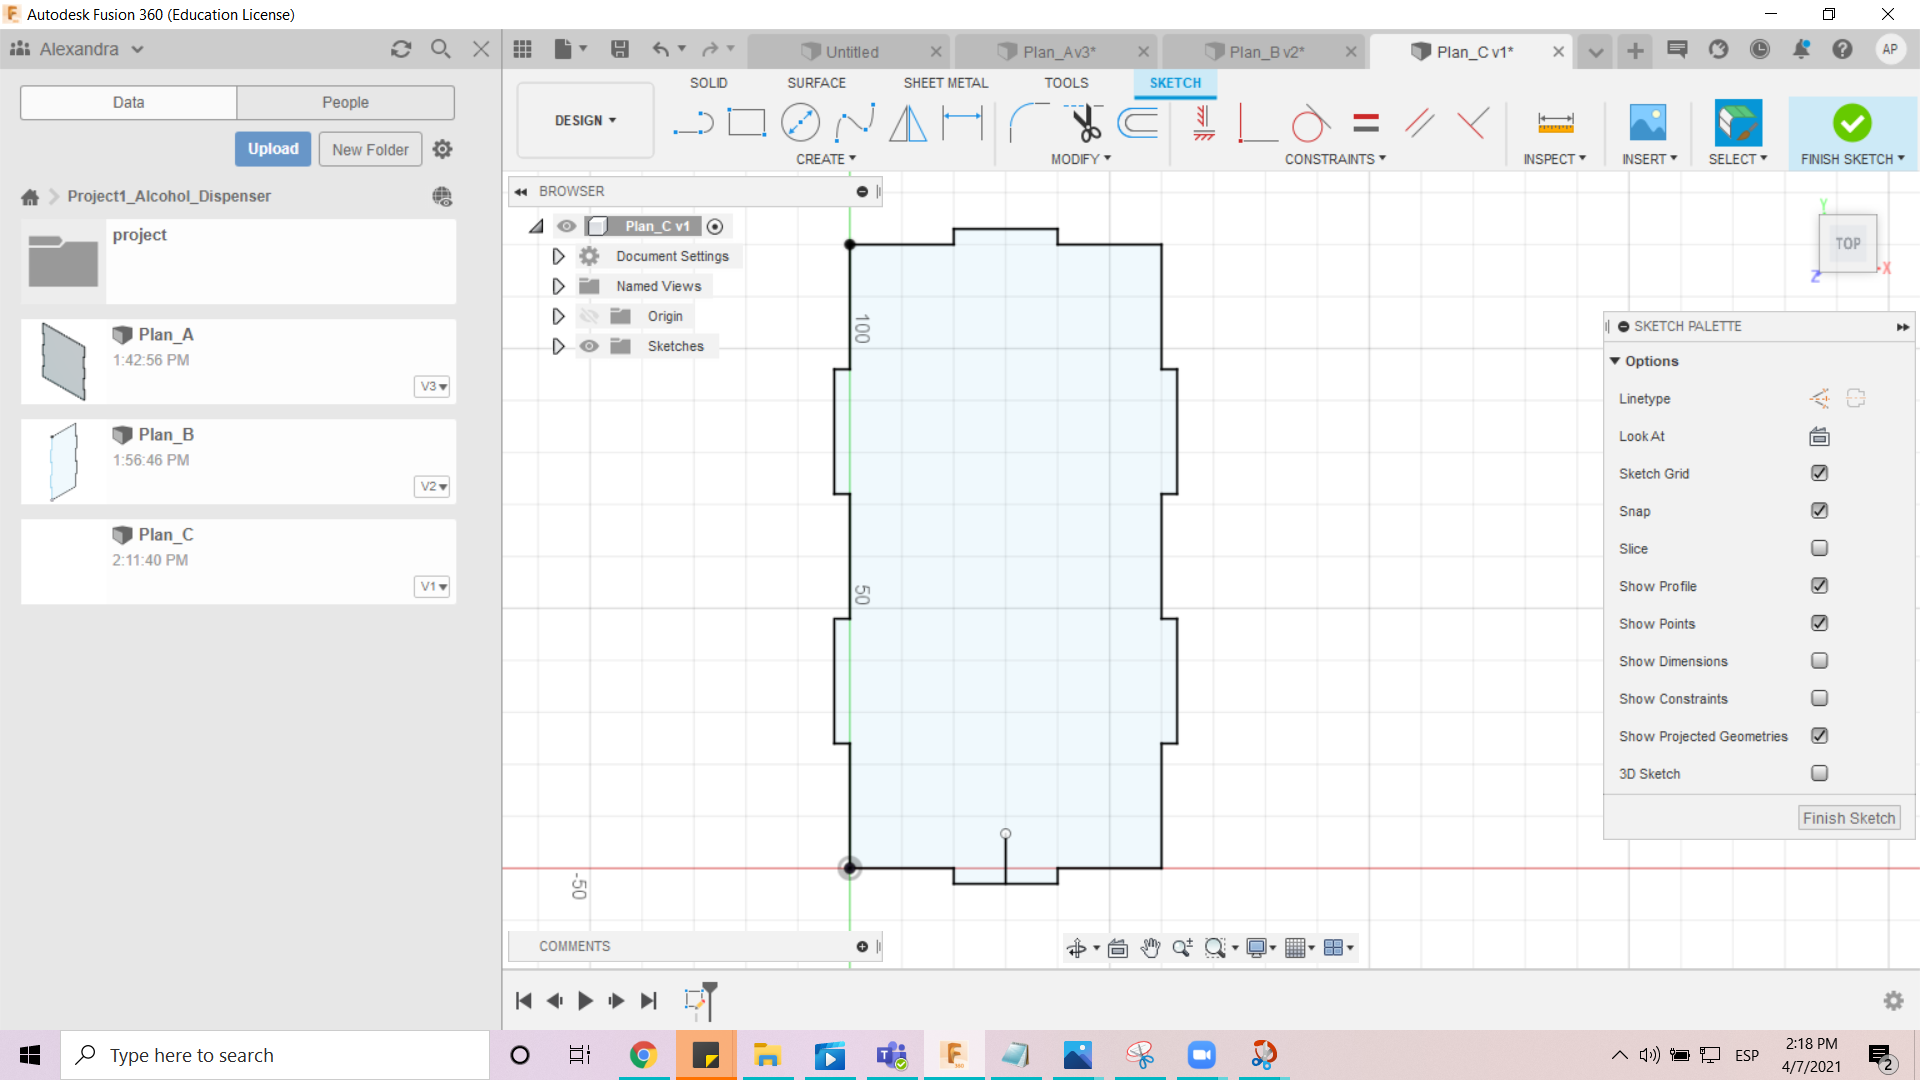The height and width of the screenshot is (1080, 1920).
Task: Expand the Sketches tree node
Action: tap(558, 346)
